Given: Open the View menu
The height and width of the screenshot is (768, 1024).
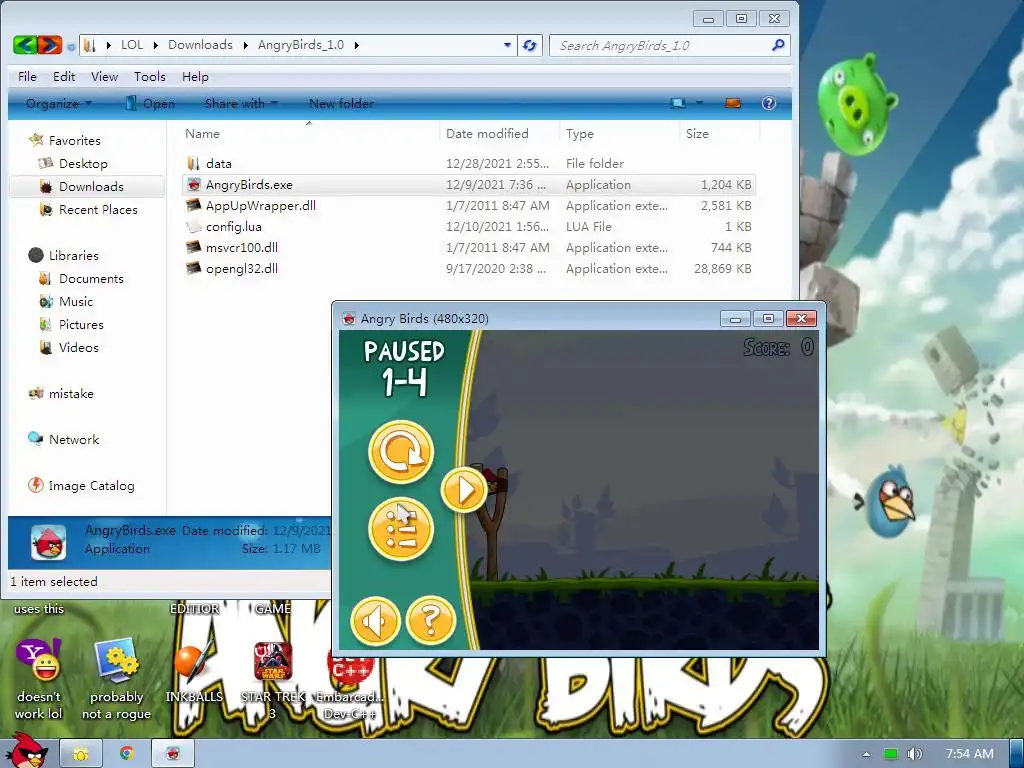Looking at the screenshot, I should coord(104,76).
